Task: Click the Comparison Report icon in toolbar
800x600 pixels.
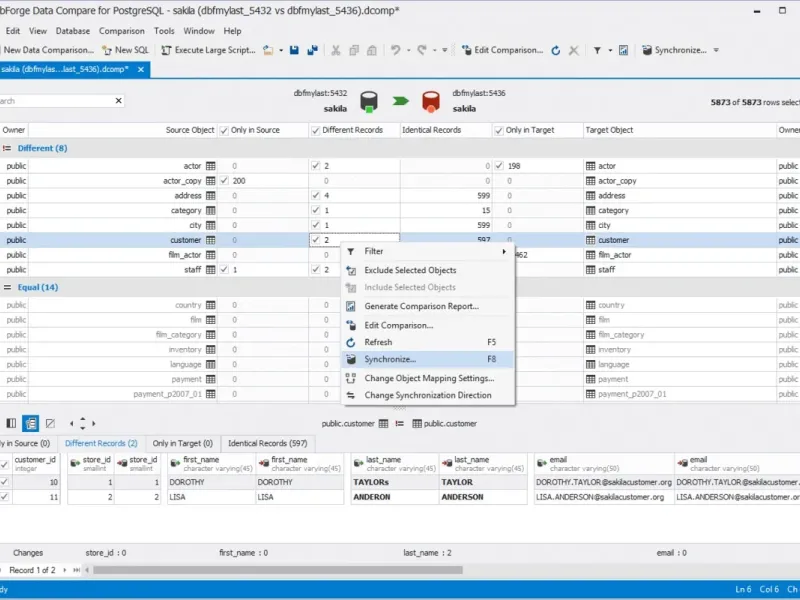Action: [x=623, y=50]
